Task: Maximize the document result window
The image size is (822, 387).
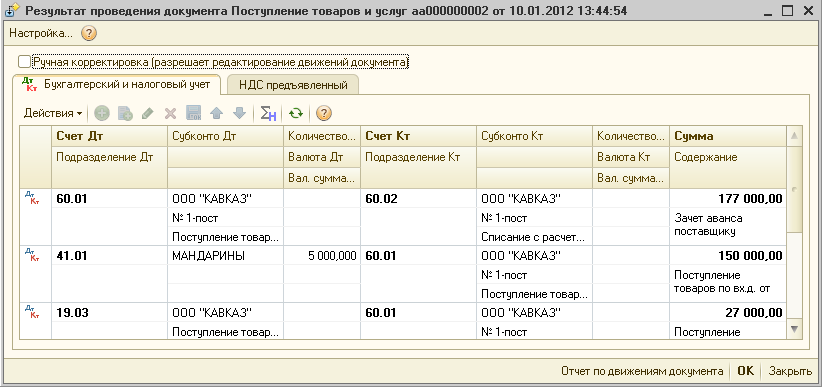Action: 786,10
